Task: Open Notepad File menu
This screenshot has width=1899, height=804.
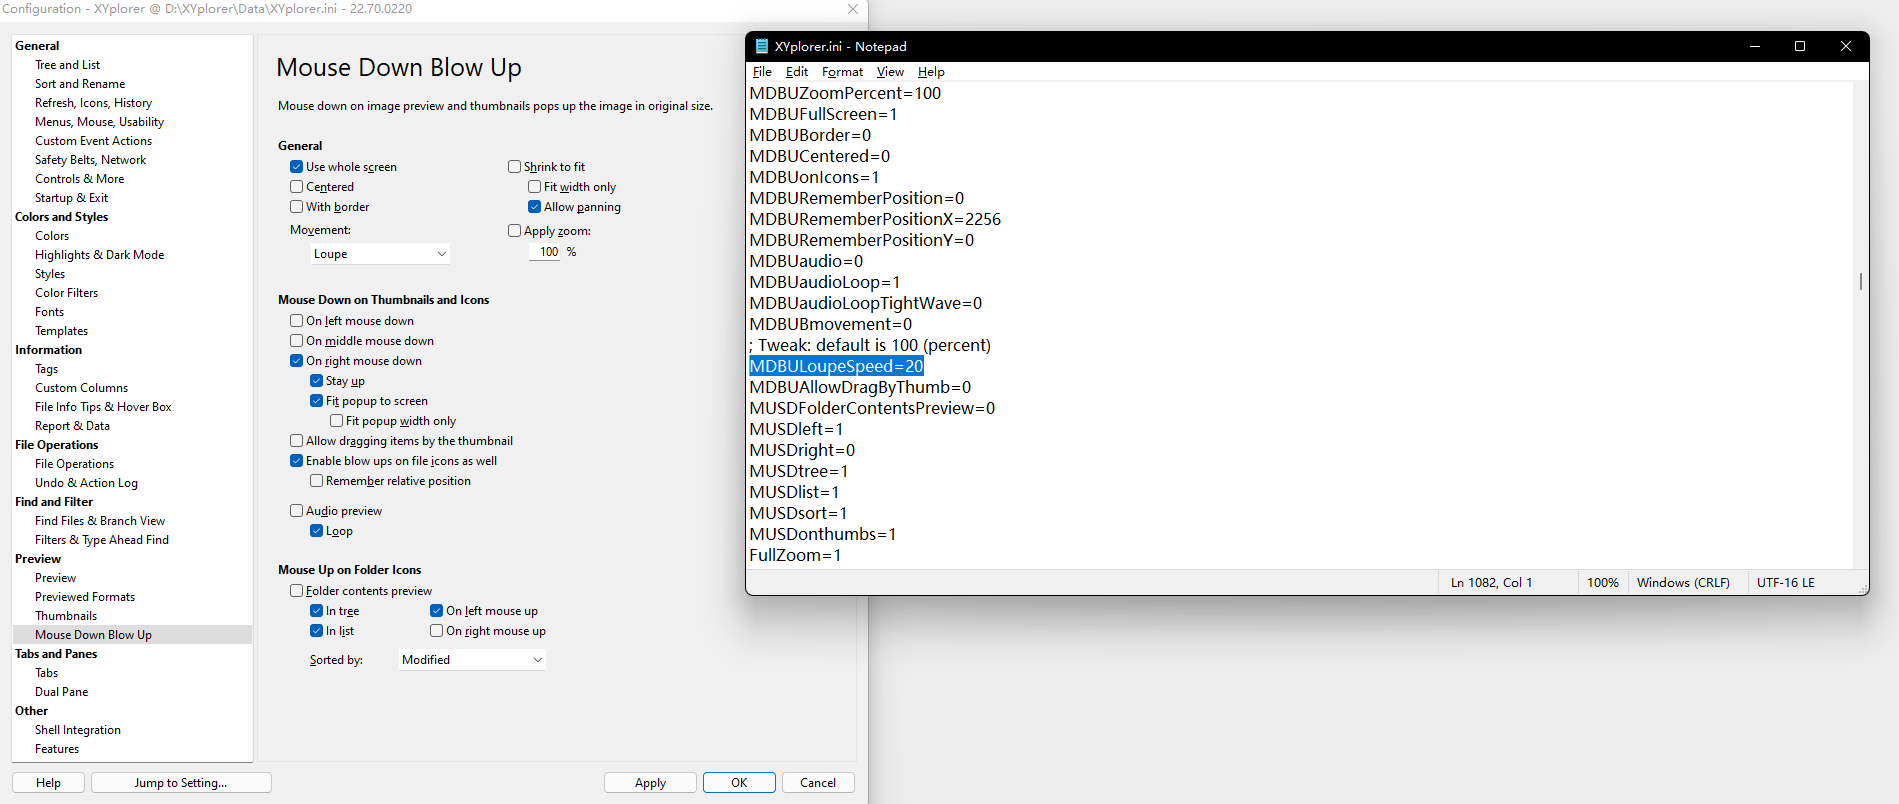Action: [x=762, y=72]
